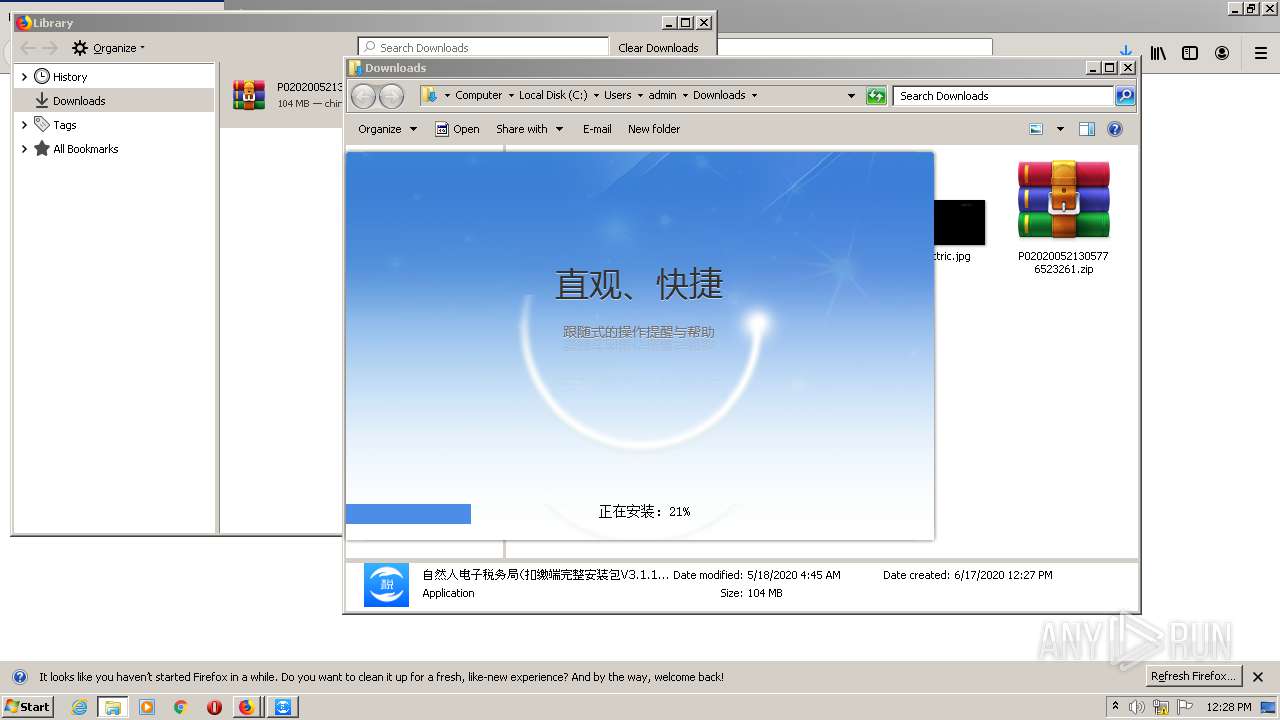The height and width of the screenshot is (720, 1280).
Task: Launch Google Chrome from the taskbar
Action: click(x=181, y=707)
